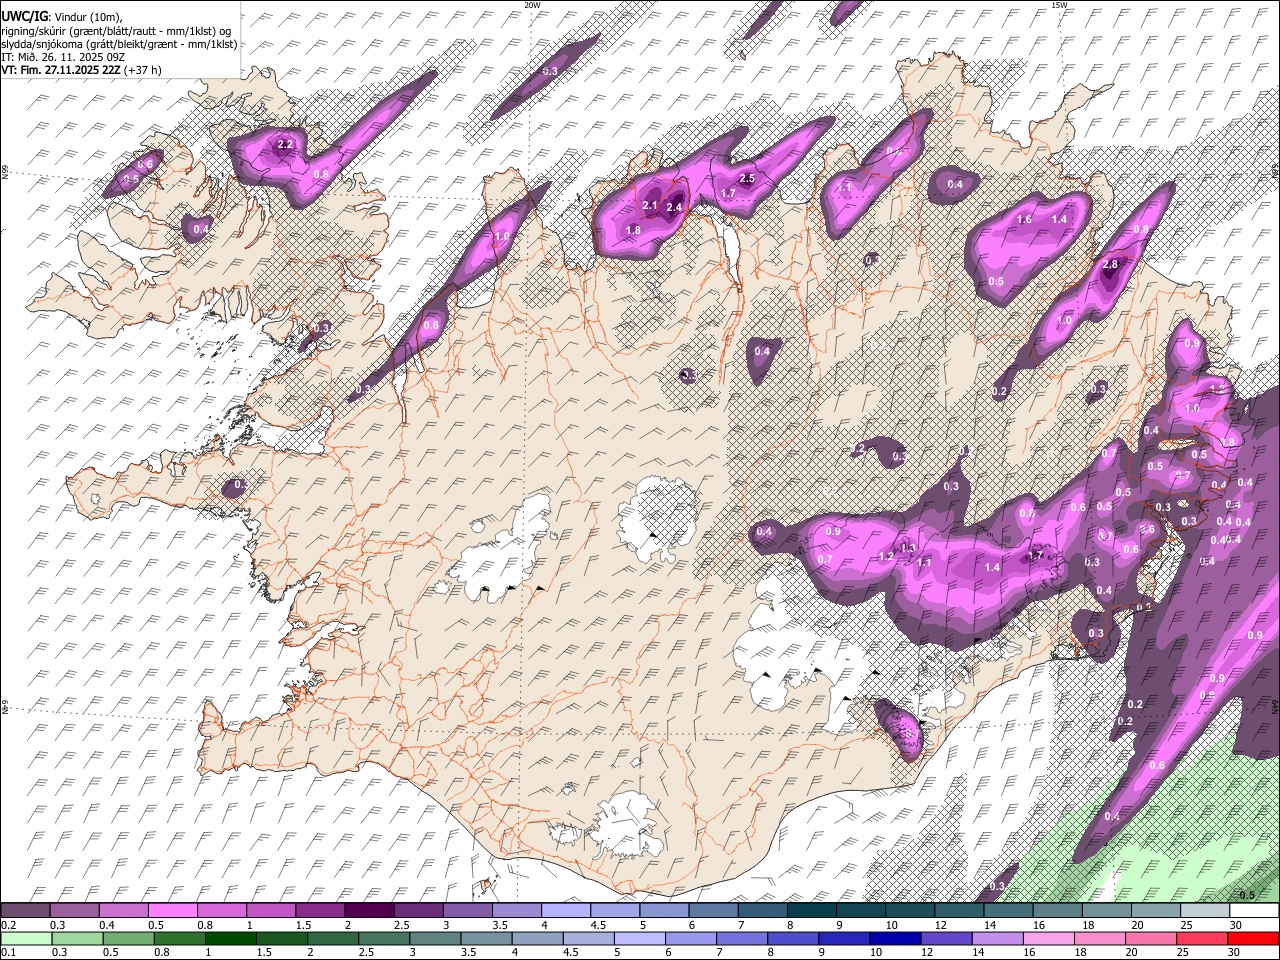This screenshot has width=1280, height=960.
Task: Click the 2.4 precipitation value on the map
Action: click(674, 208)
